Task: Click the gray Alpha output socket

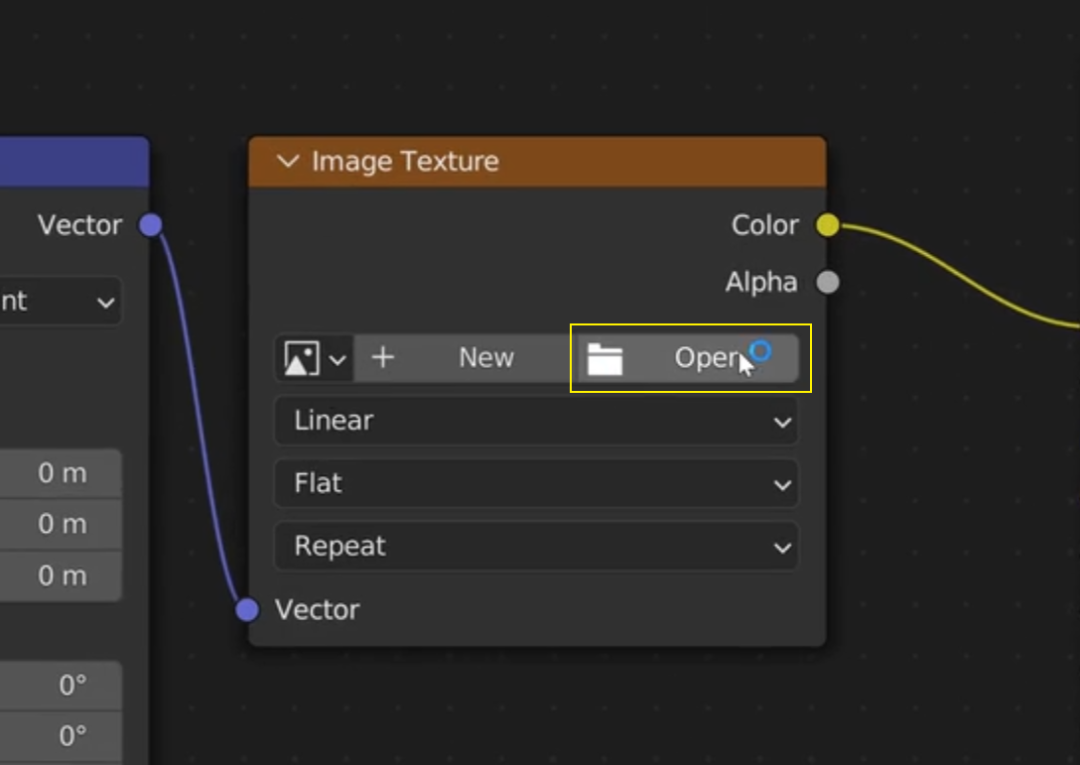Action: [x=827, y=282]
